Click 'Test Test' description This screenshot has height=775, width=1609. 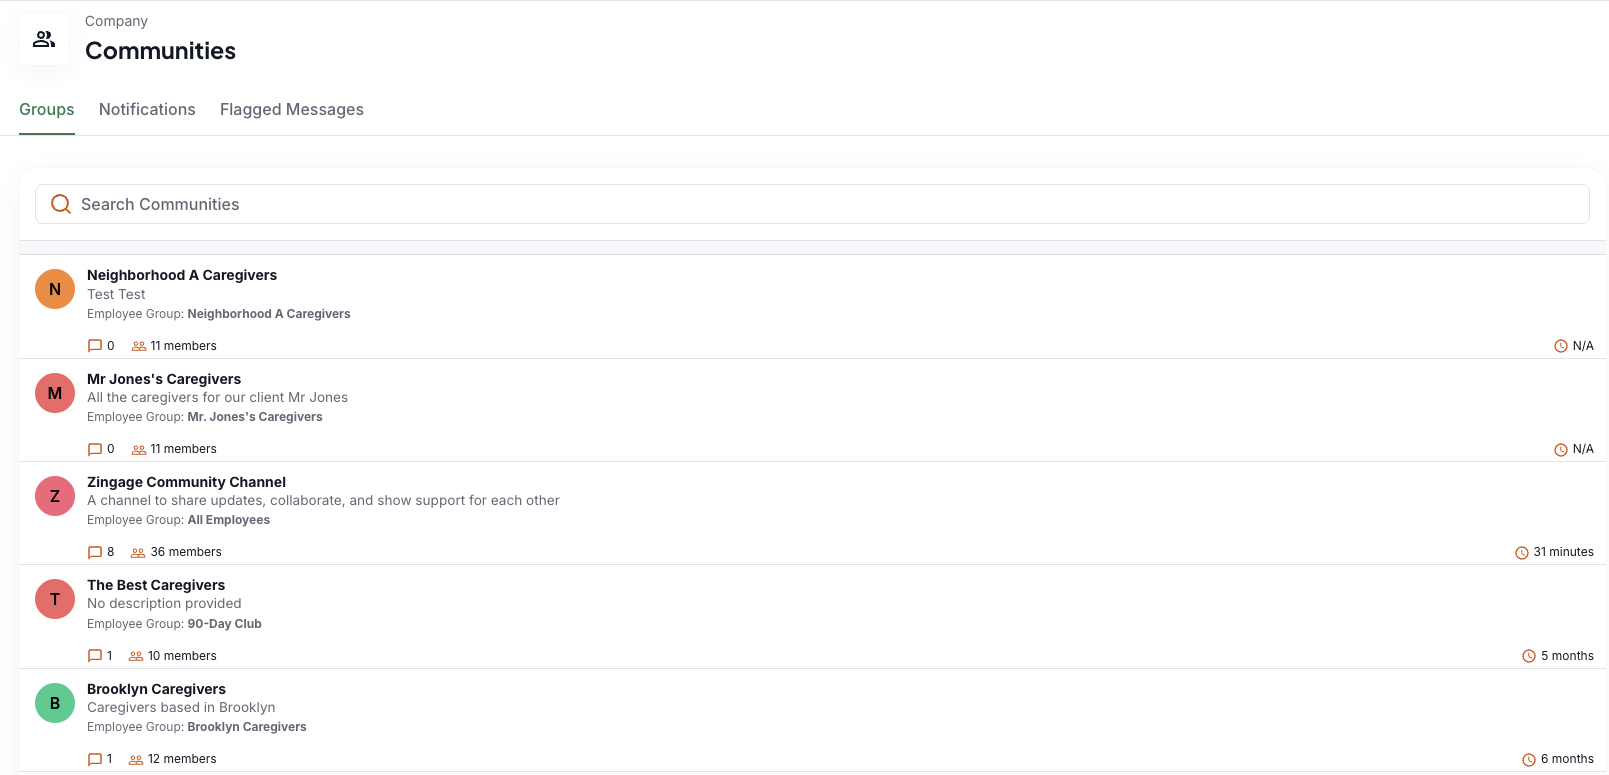pos(116,294)
